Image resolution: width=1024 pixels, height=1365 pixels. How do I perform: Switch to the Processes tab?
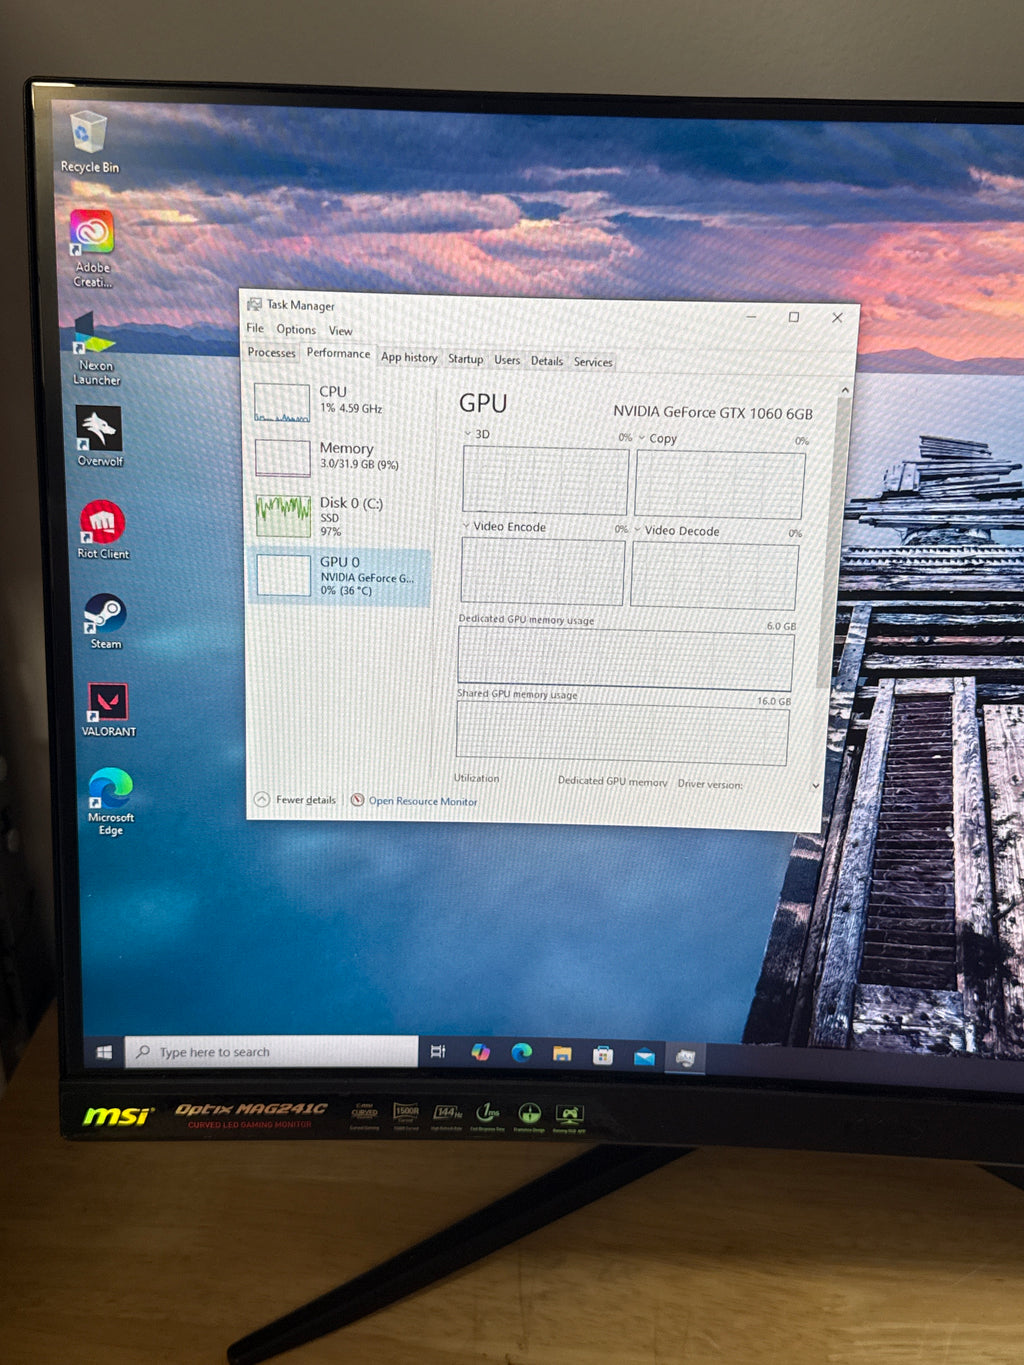(272, 352)
